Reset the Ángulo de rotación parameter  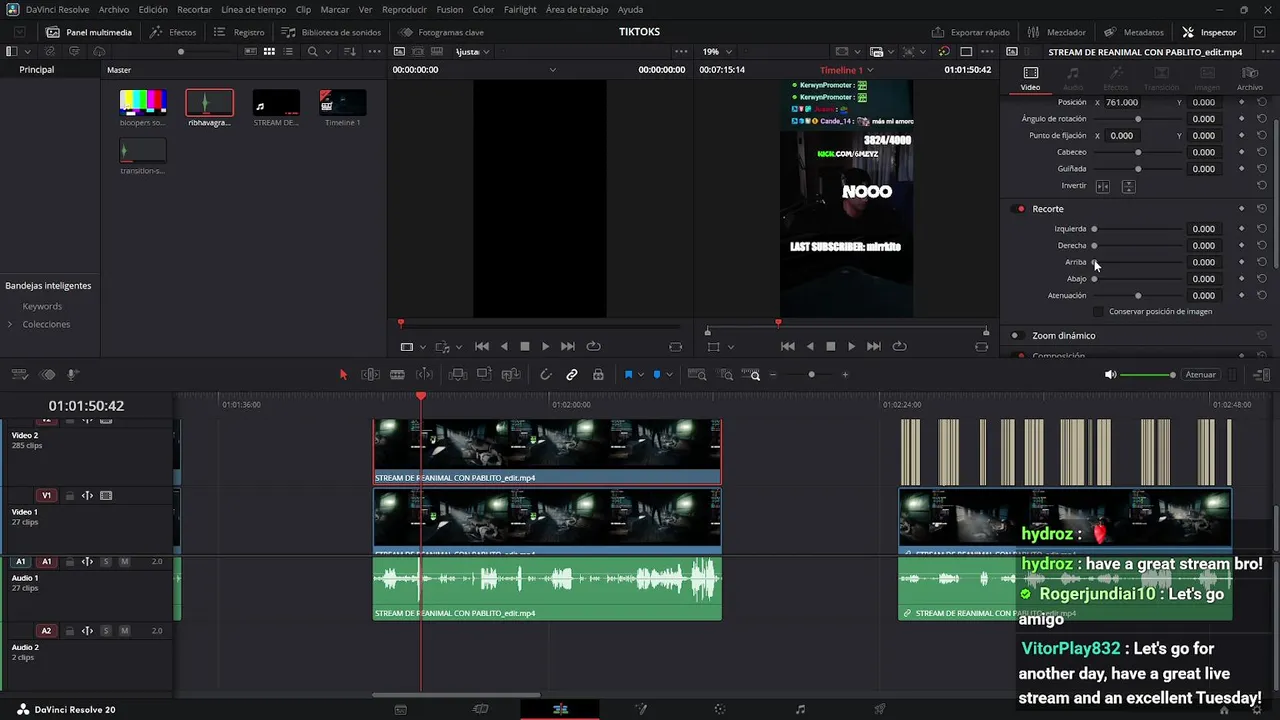click(1262, 119)
